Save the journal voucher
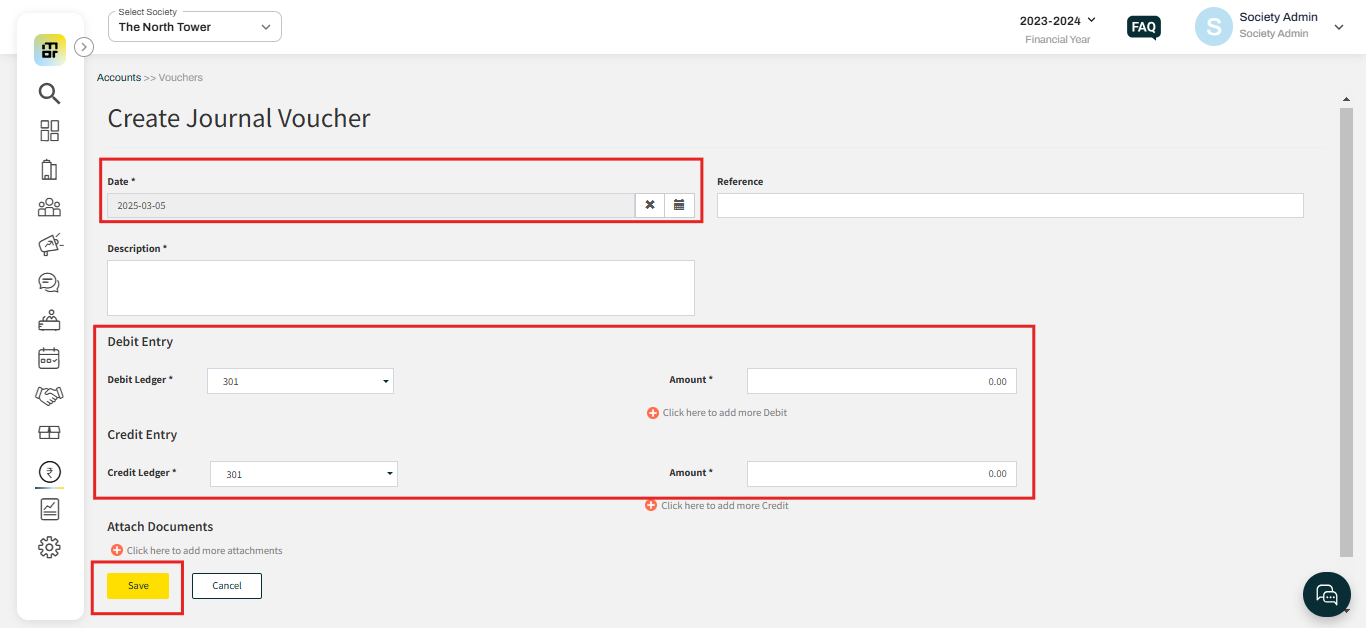Image resolution: width=1366 pixels, height=628 pixels. click(138, 586)
